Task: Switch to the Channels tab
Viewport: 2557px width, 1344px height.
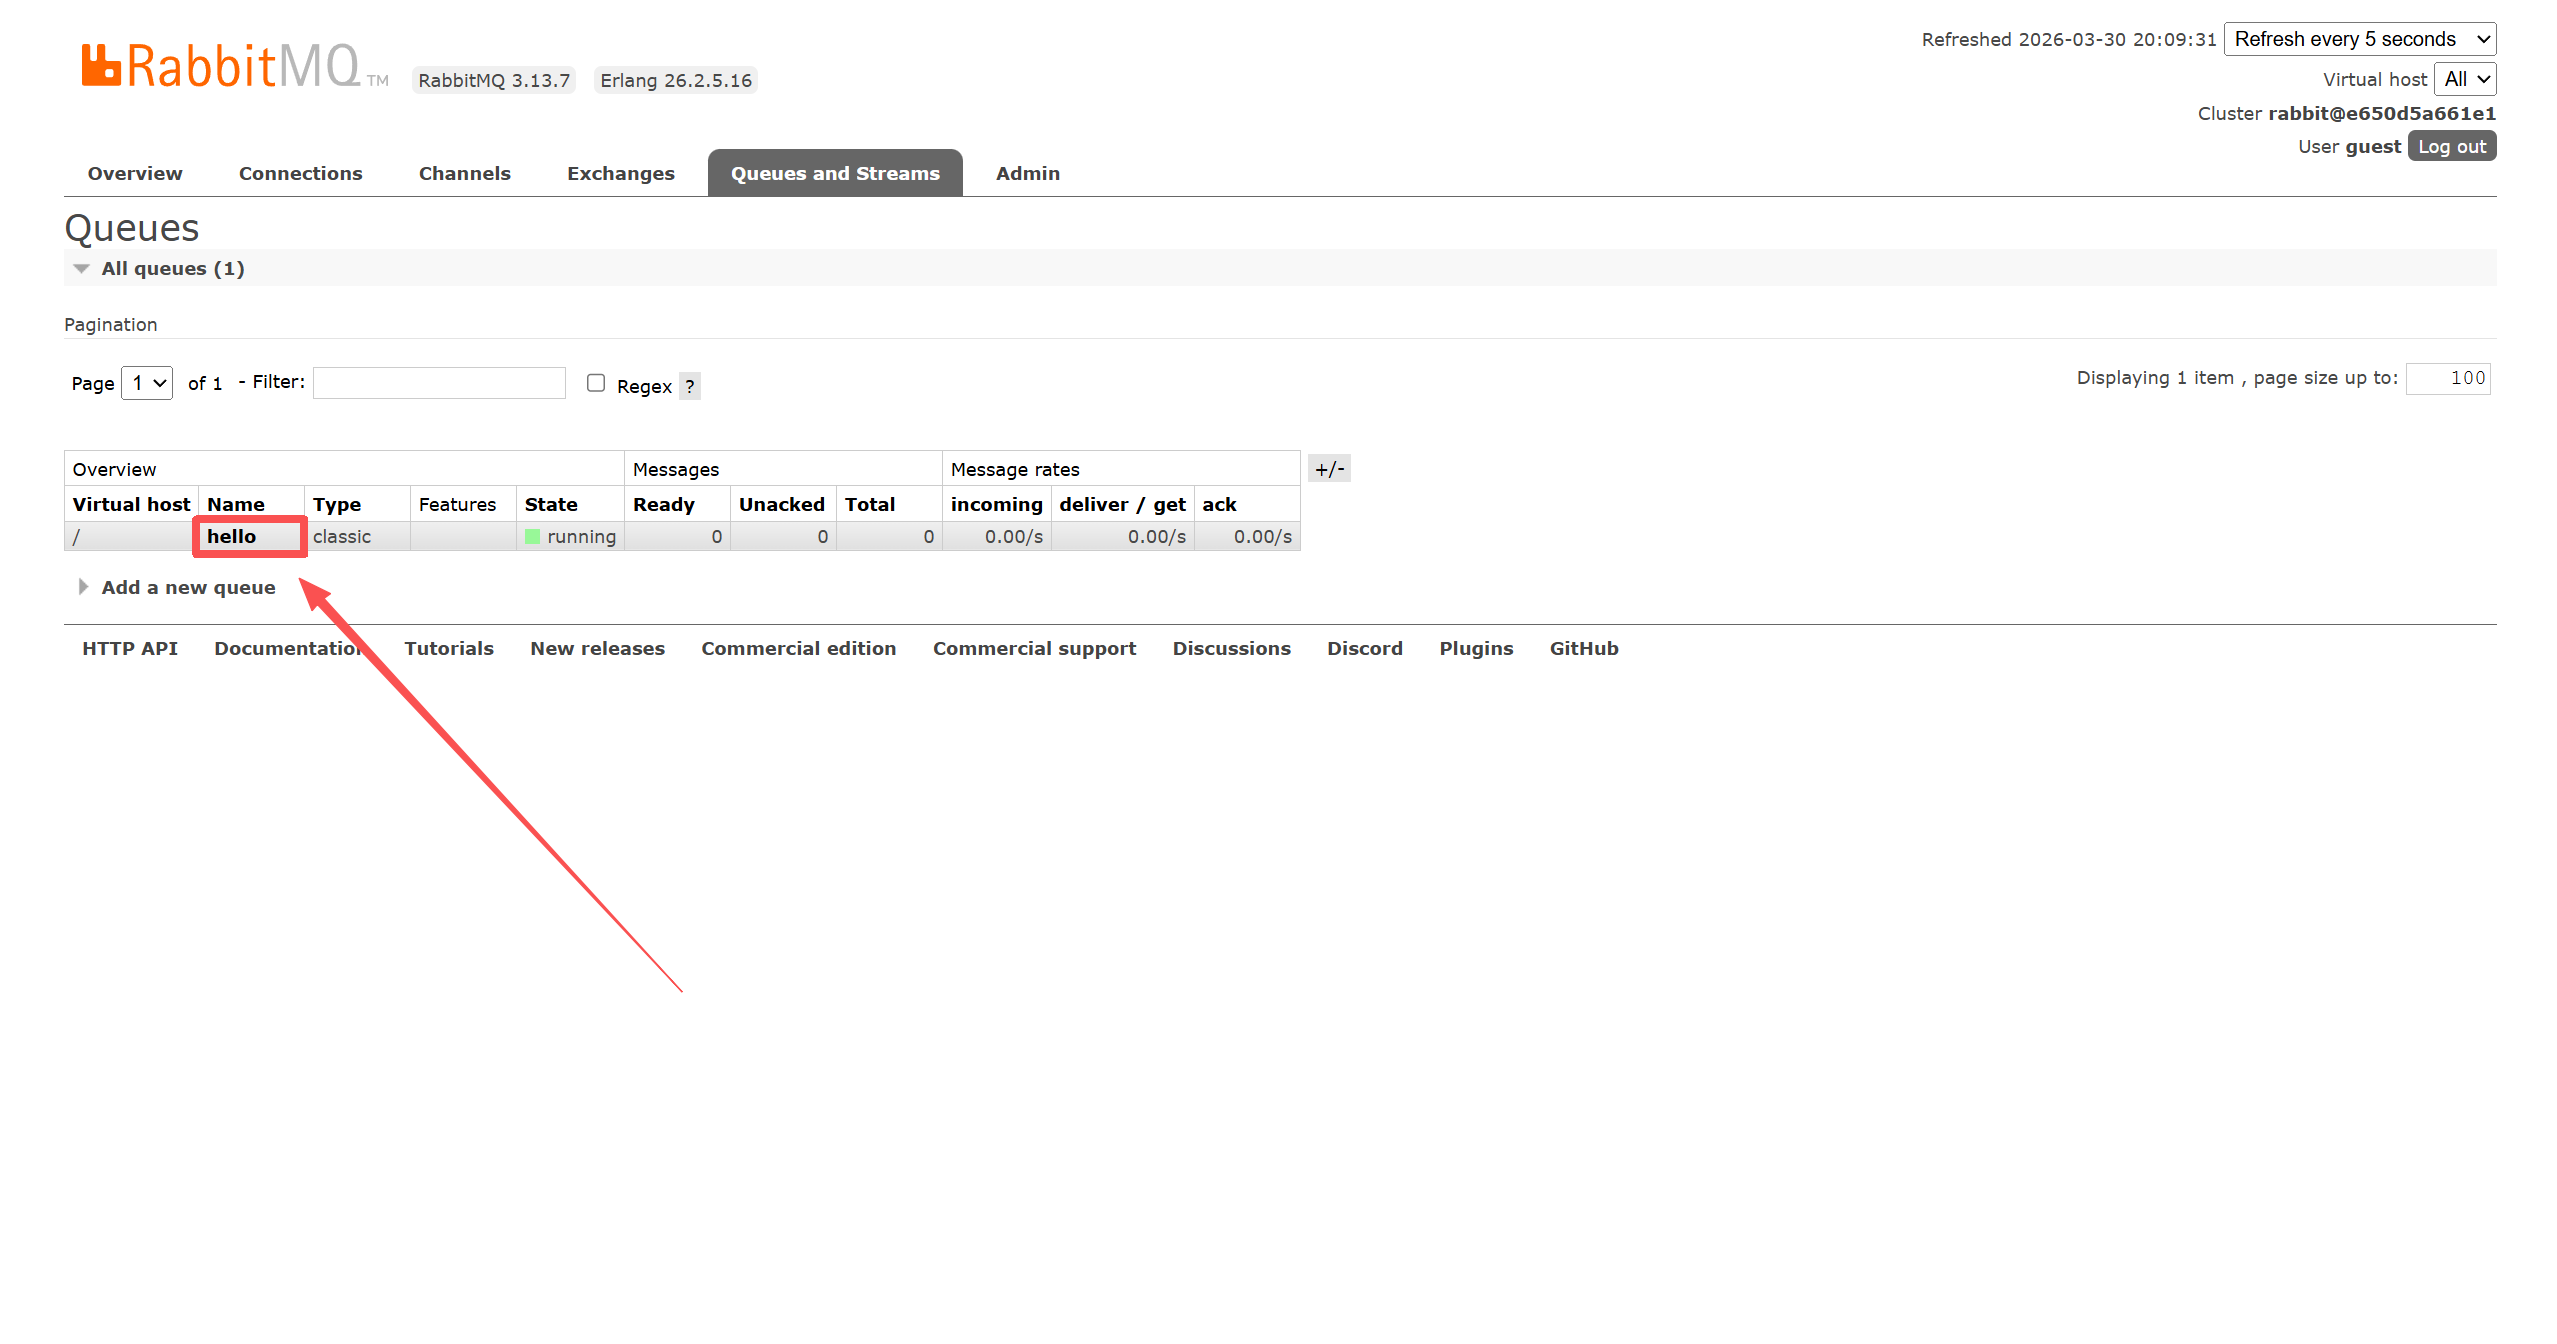Action: [x=465, y=173]
